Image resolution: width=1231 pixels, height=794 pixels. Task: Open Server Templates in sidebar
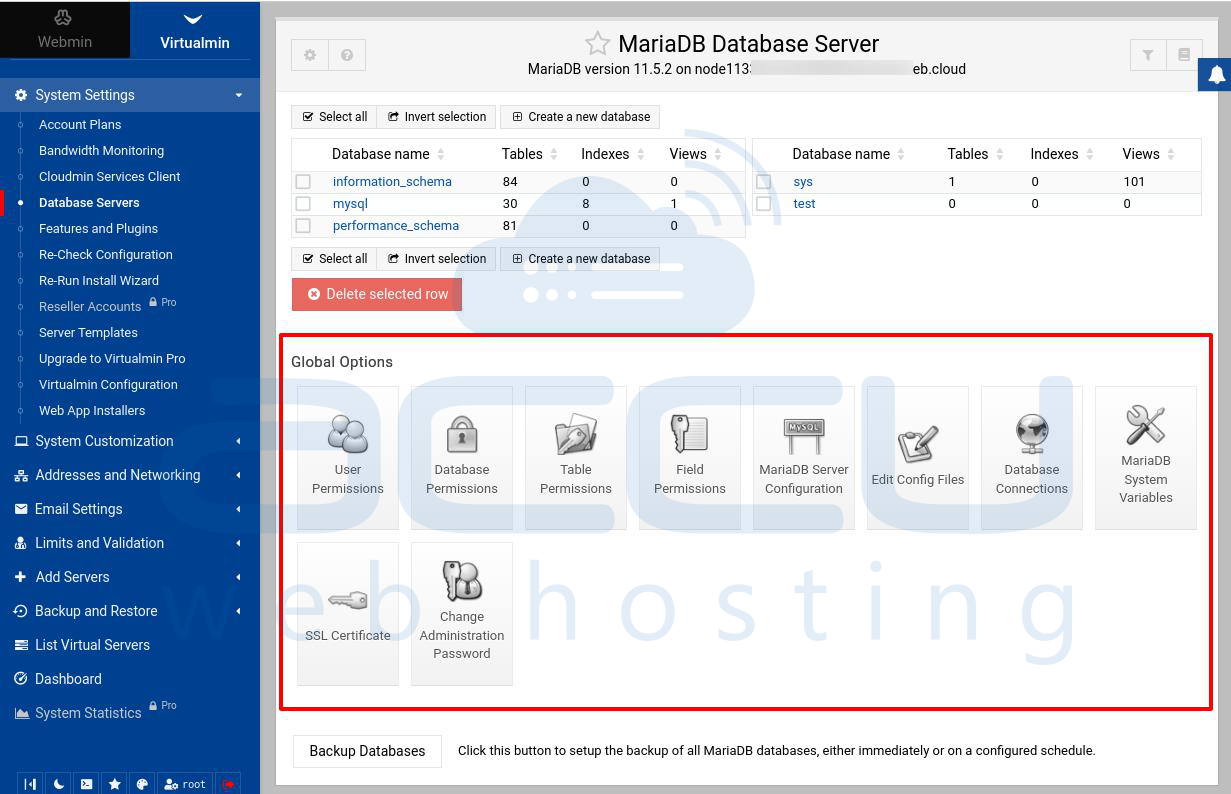88,333
